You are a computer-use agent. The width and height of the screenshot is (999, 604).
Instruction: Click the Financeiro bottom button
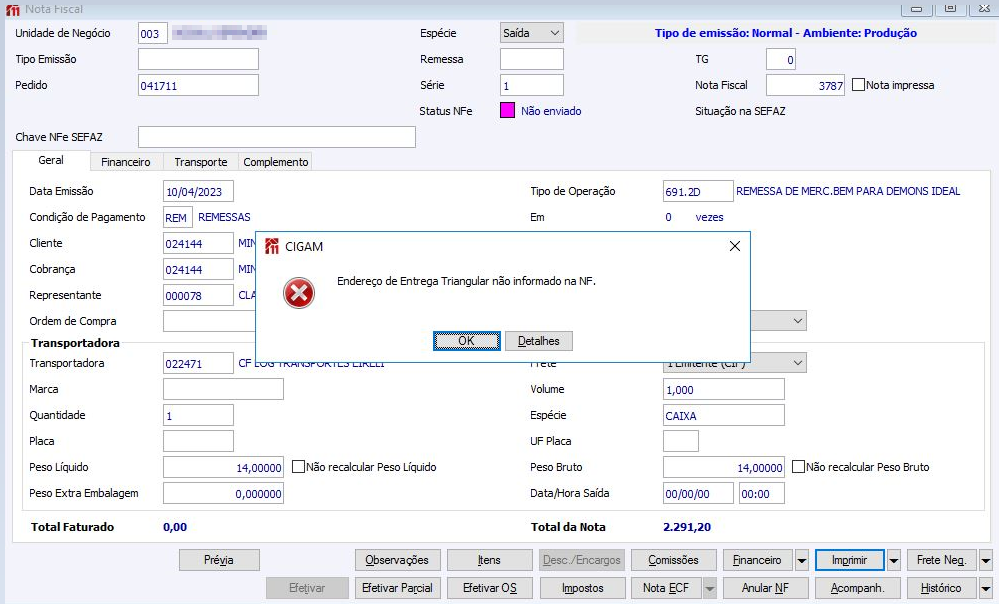758,560
